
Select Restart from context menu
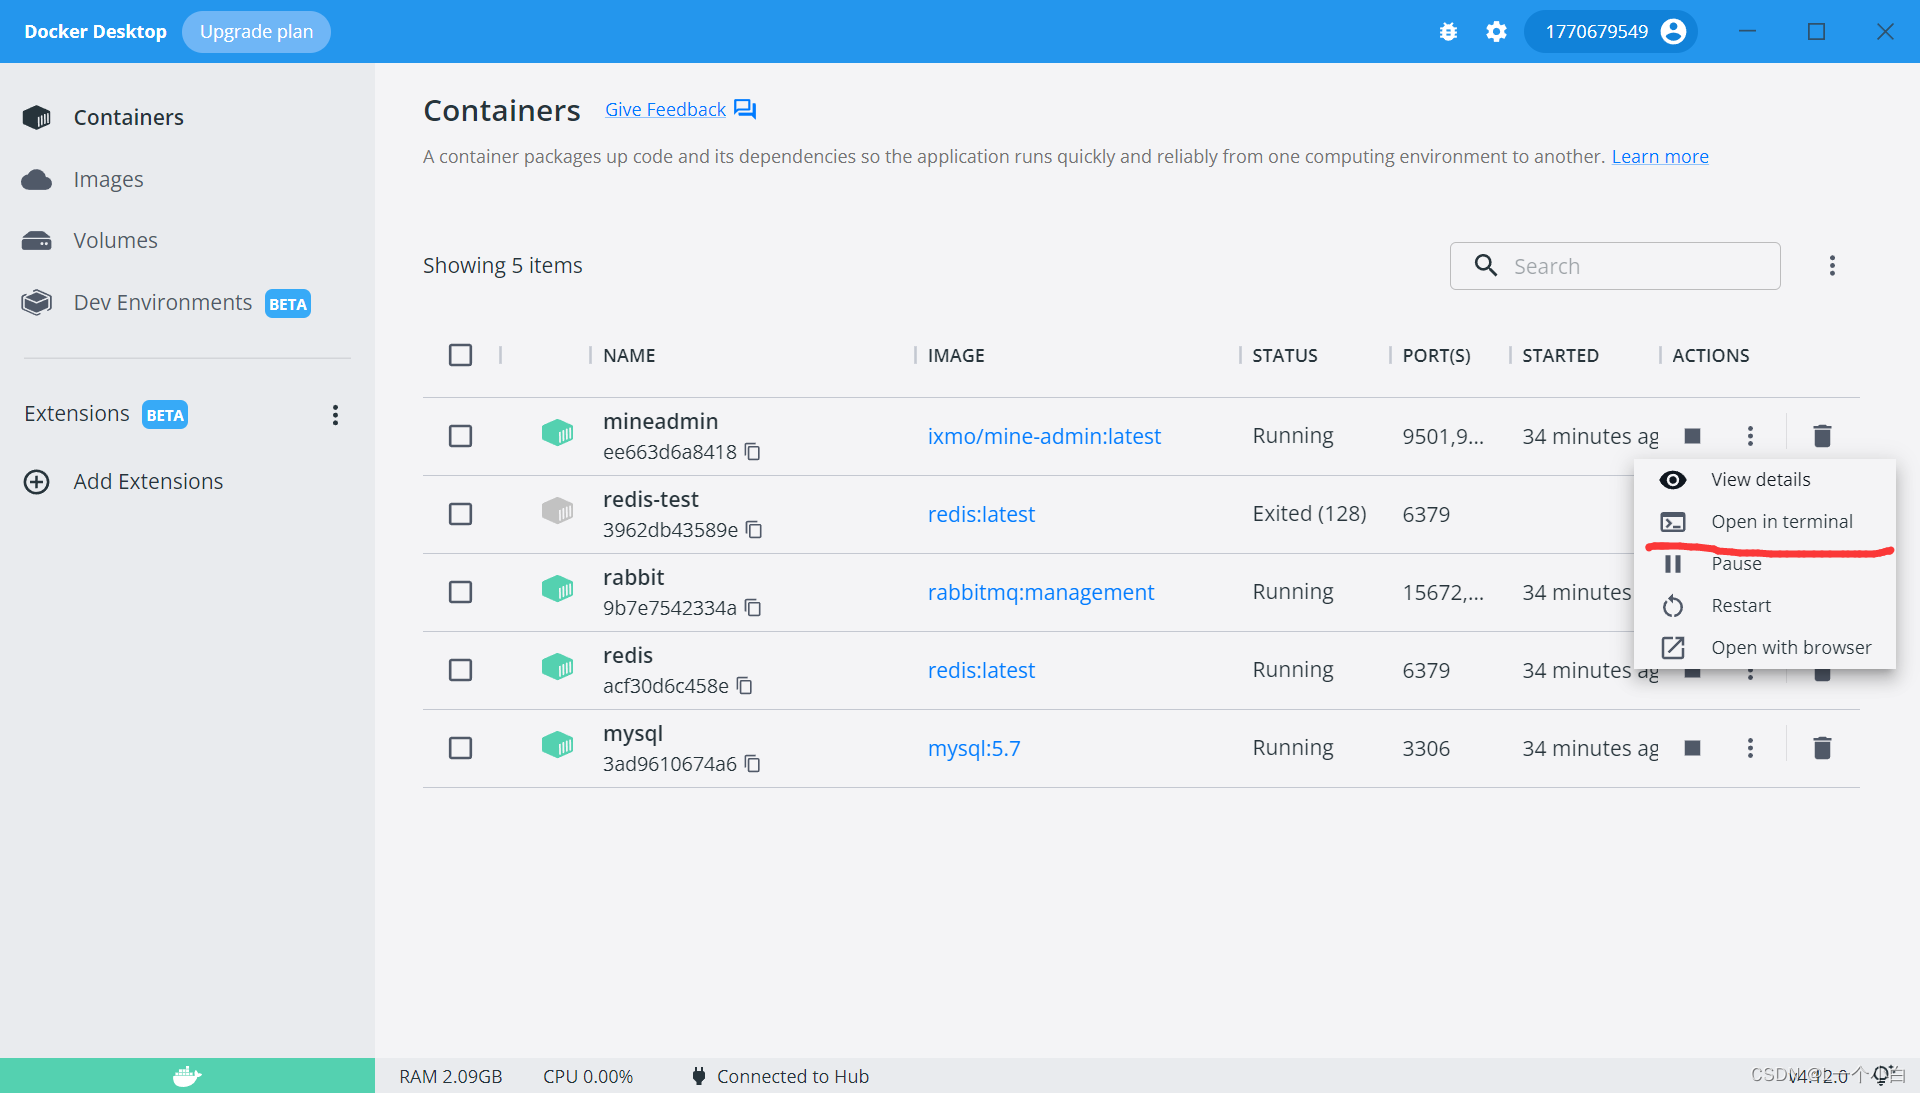[x=1740, y=606]
